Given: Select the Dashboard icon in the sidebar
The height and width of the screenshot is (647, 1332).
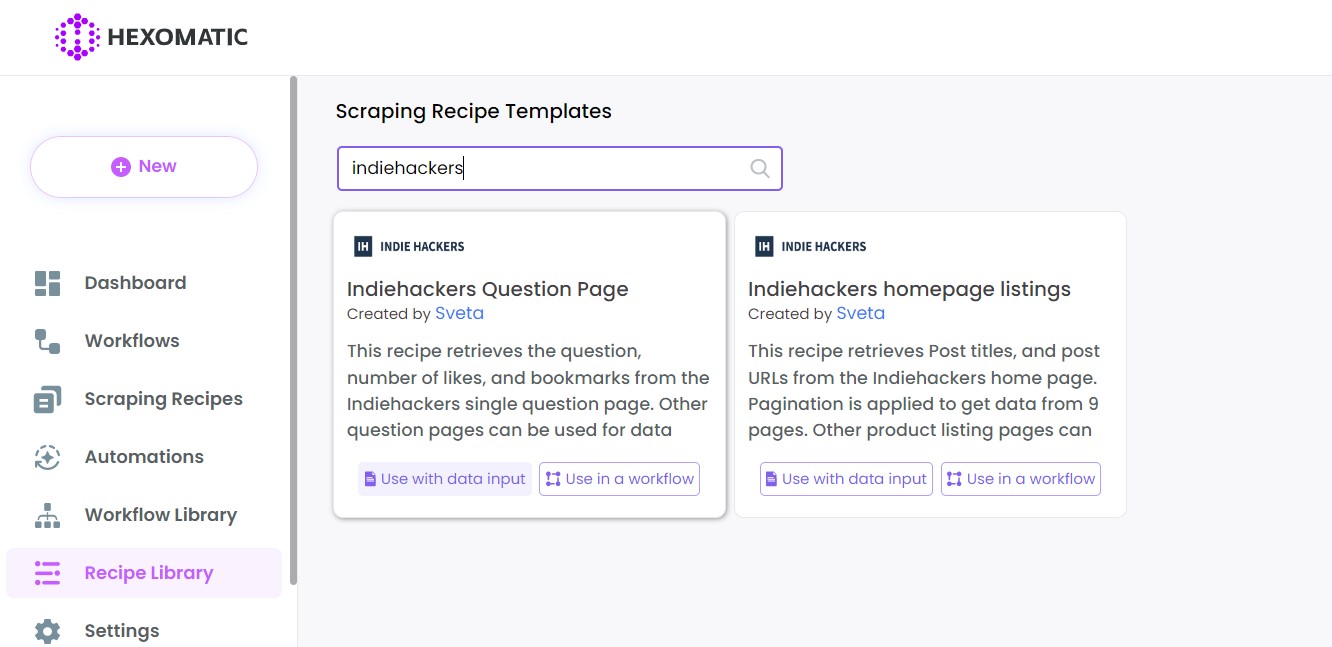Looking at the screenshot, I should (46, 282).
